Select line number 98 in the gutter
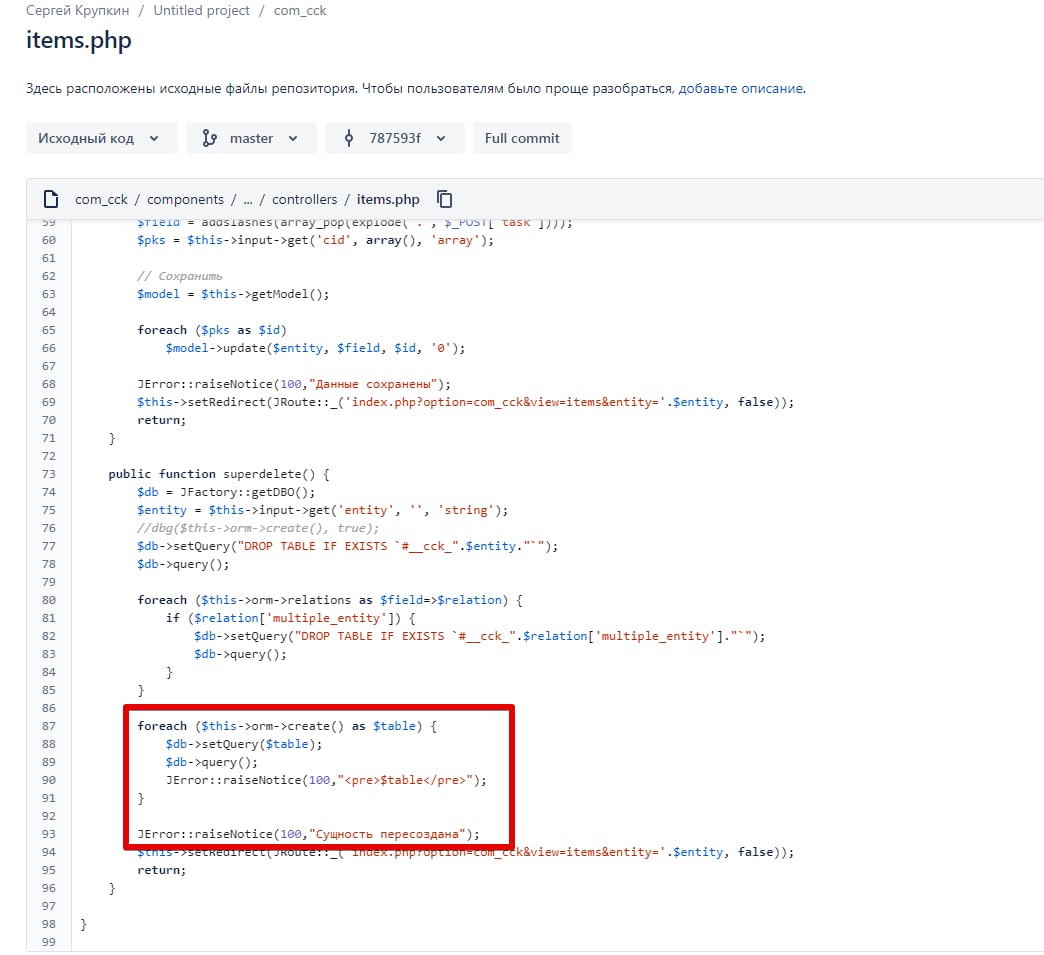The image size is (1044, 955). [x=49, y=924]
